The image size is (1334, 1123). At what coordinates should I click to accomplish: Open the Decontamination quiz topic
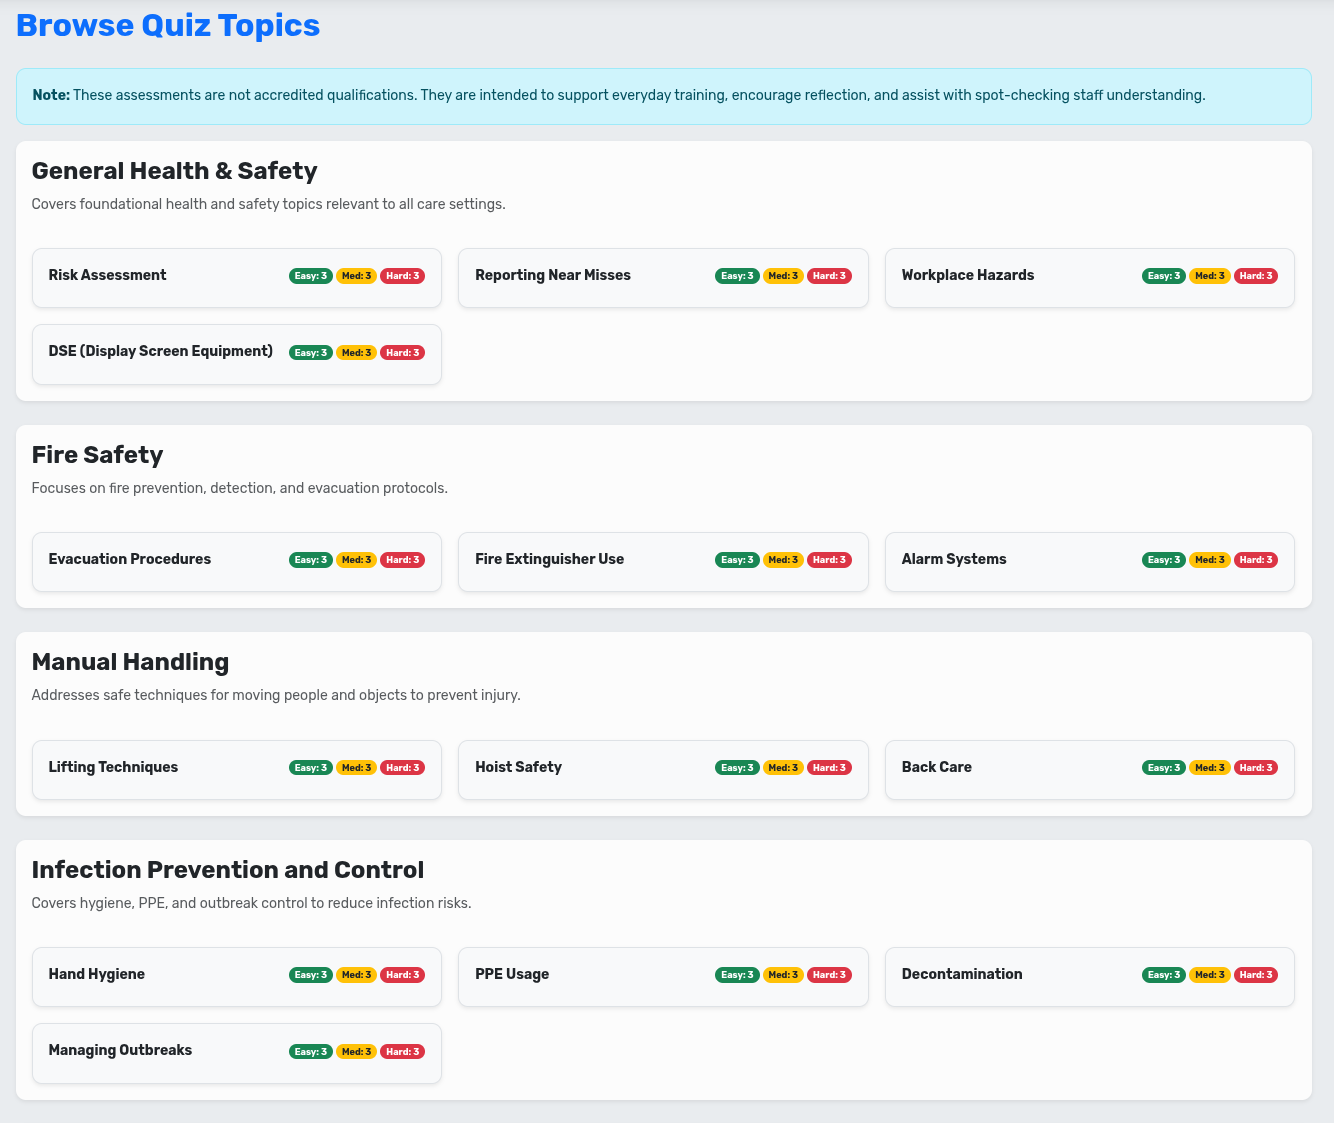coord(962,975)
